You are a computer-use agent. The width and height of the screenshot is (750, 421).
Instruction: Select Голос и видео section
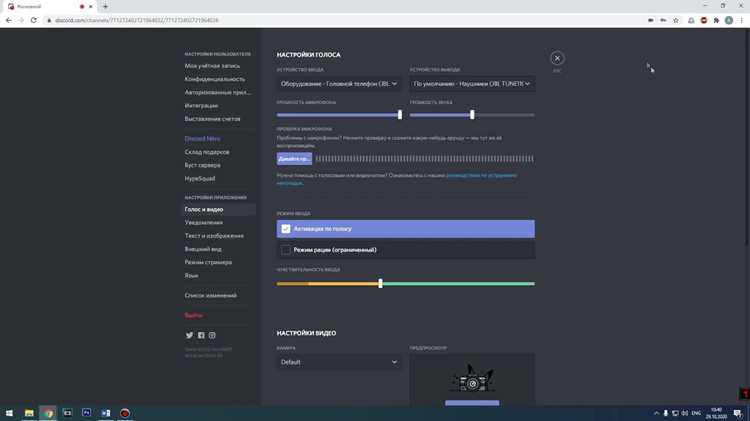(x=219, y=210)
